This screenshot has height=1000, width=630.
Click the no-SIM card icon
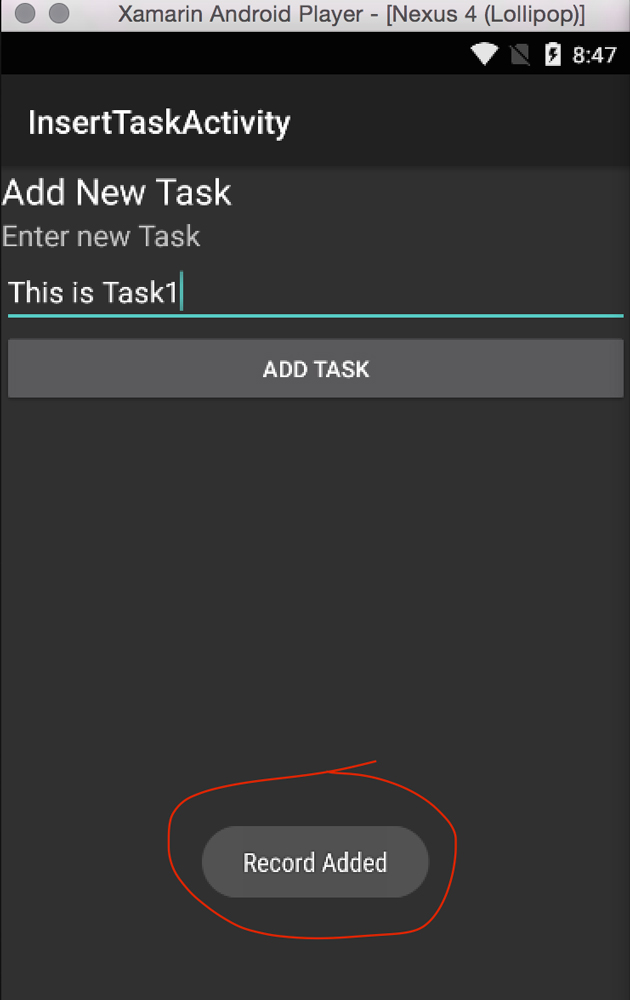[520, 55]
